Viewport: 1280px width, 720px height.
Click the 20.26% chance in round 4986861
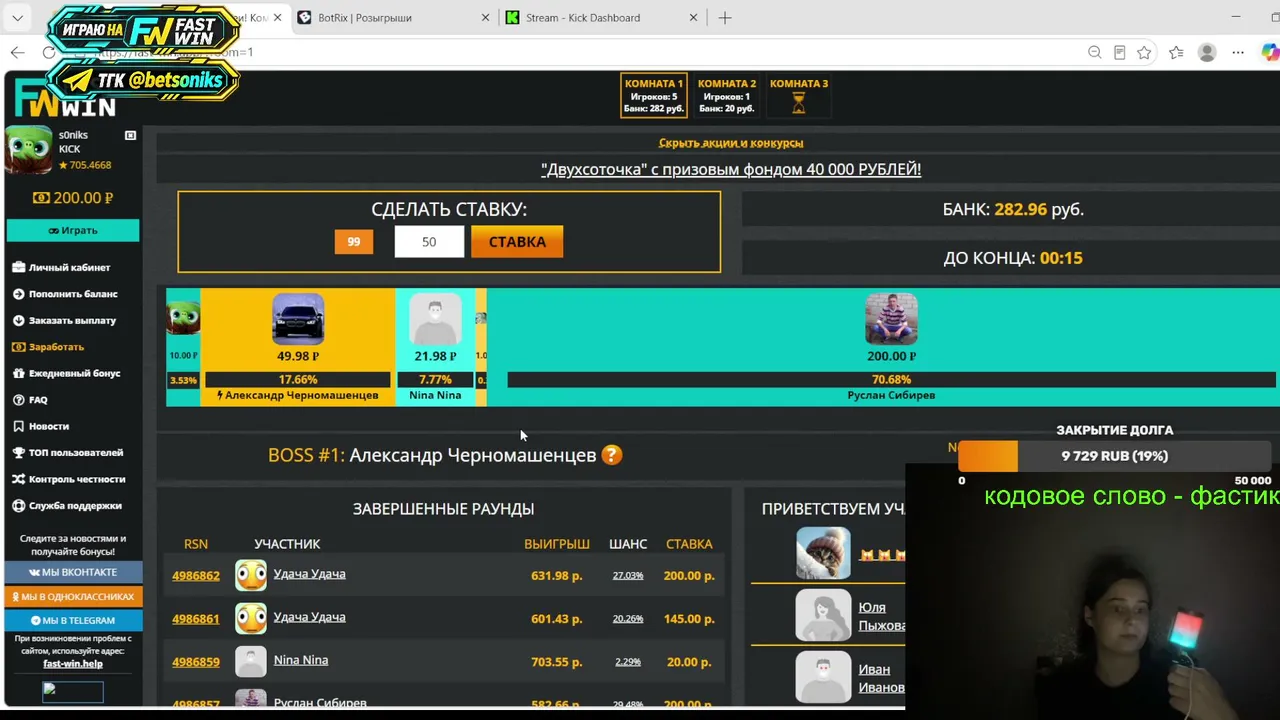[x=628, y=619]
